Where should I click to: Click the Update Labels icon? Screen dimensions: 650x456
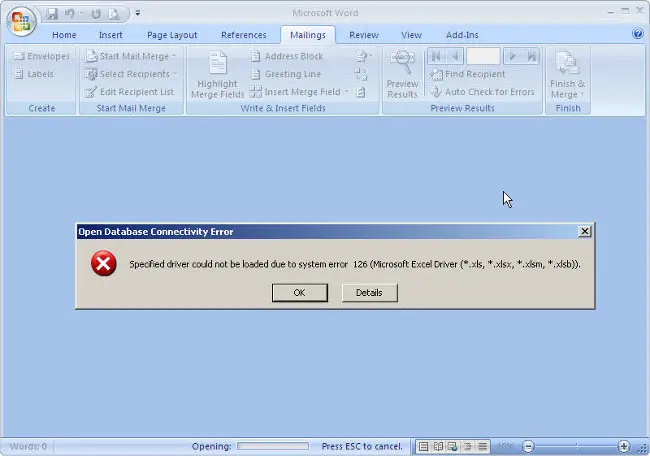click(x=361, y=92)
